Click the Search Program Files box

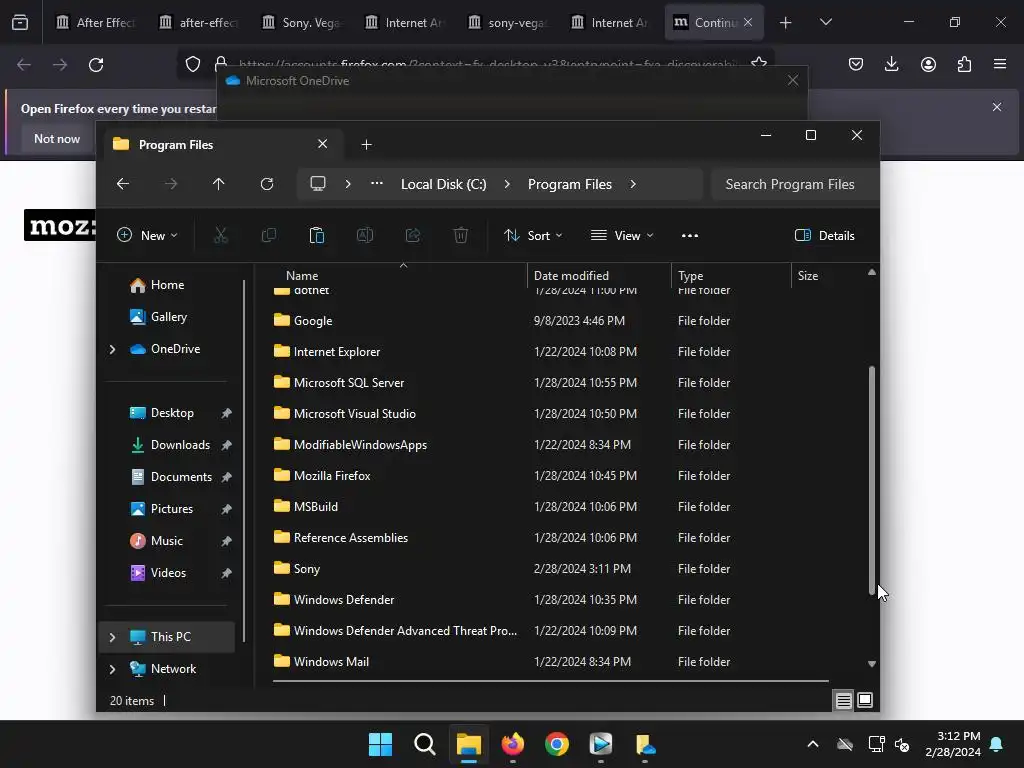click(x=794, y=184)
